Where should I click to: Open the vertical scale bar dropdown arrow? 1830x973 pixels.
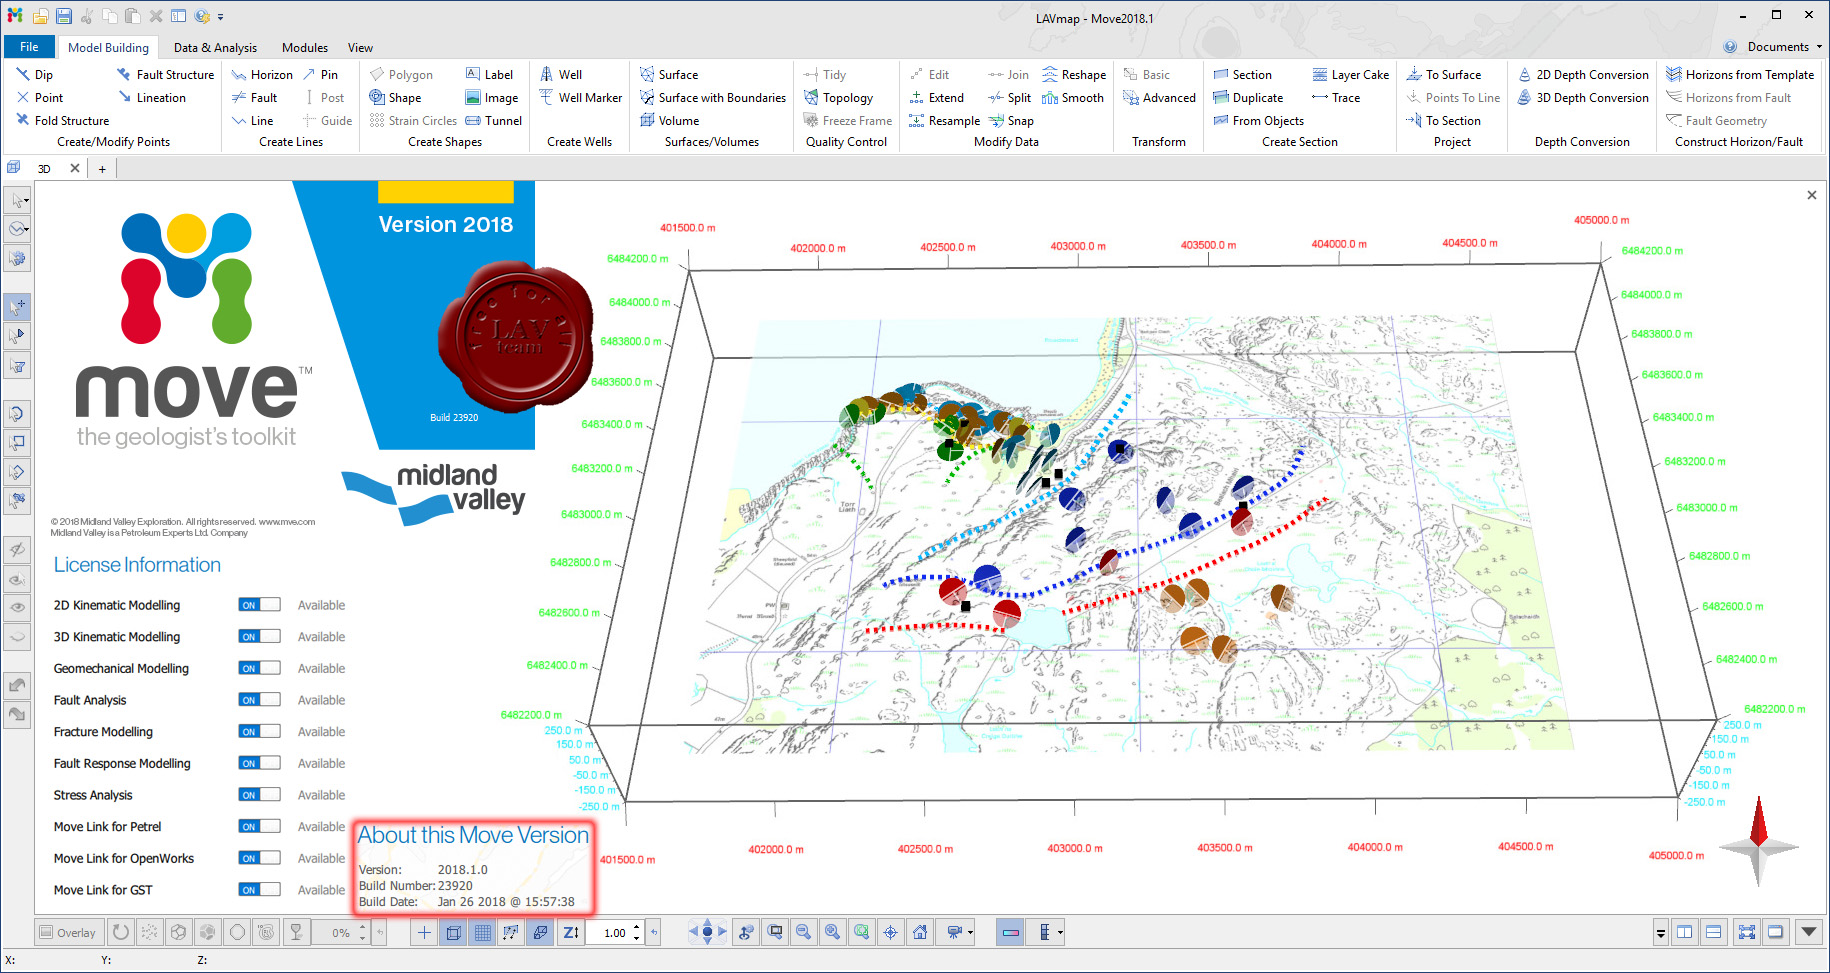[x=1060, y=932]
